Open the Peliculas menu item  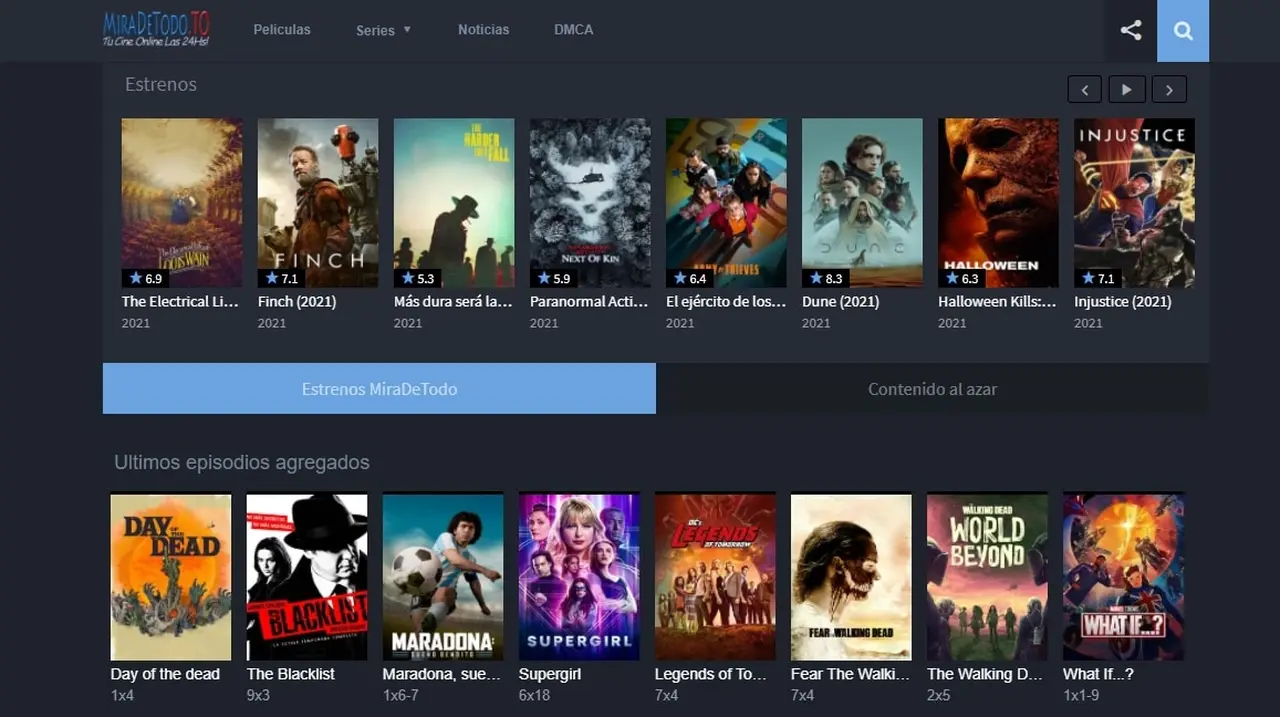tap(282, 30)
